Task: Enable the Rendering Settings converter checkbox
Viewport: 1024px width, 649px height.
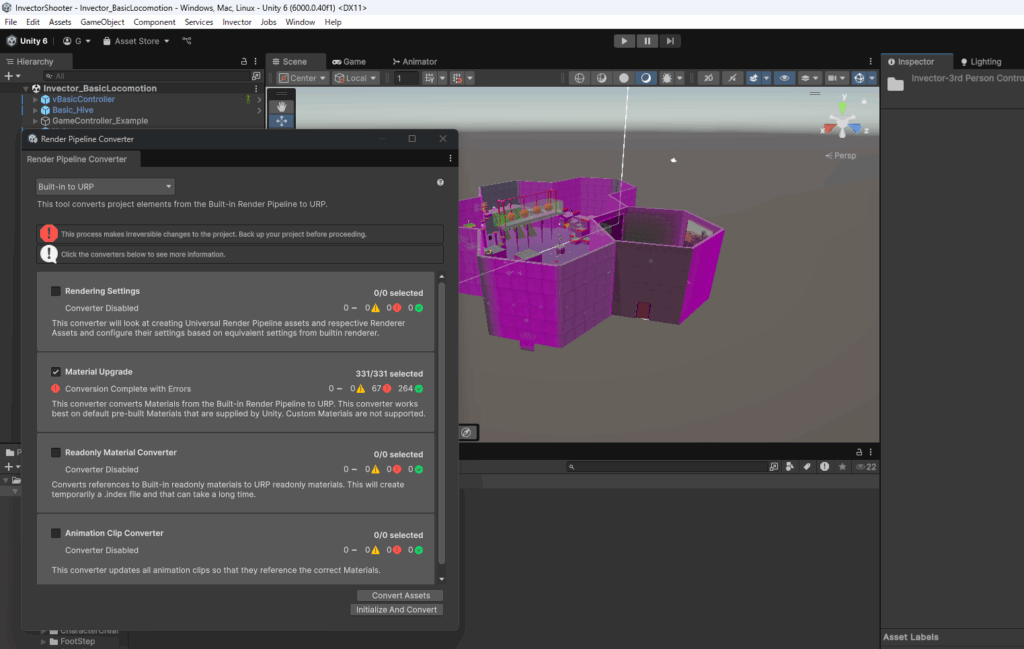Action: (x=56, y=291)
